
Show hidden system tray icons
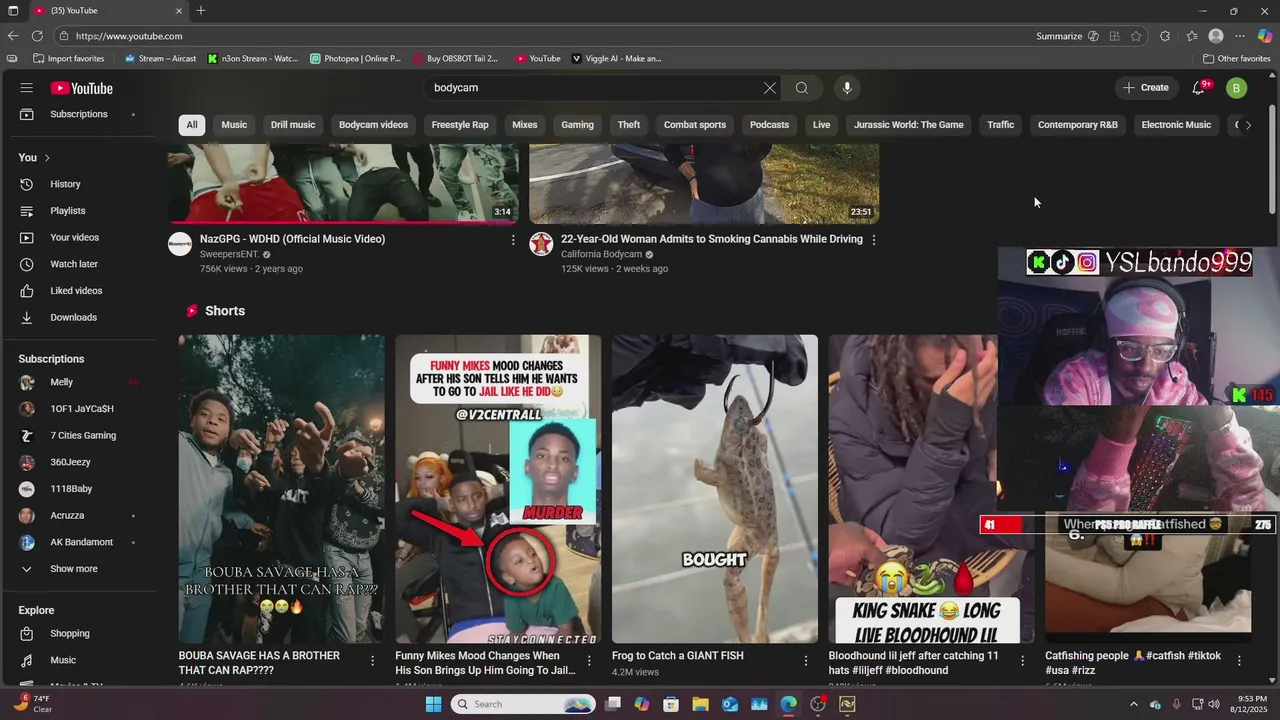point(1134,704)
